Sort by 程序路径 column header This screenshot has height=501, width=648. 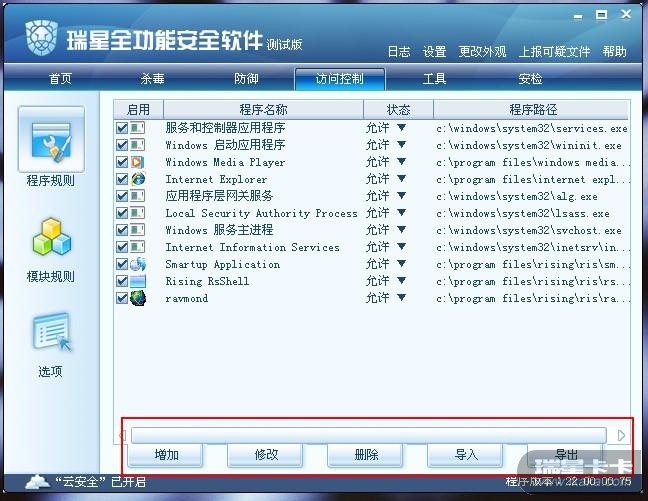point(532,110)
